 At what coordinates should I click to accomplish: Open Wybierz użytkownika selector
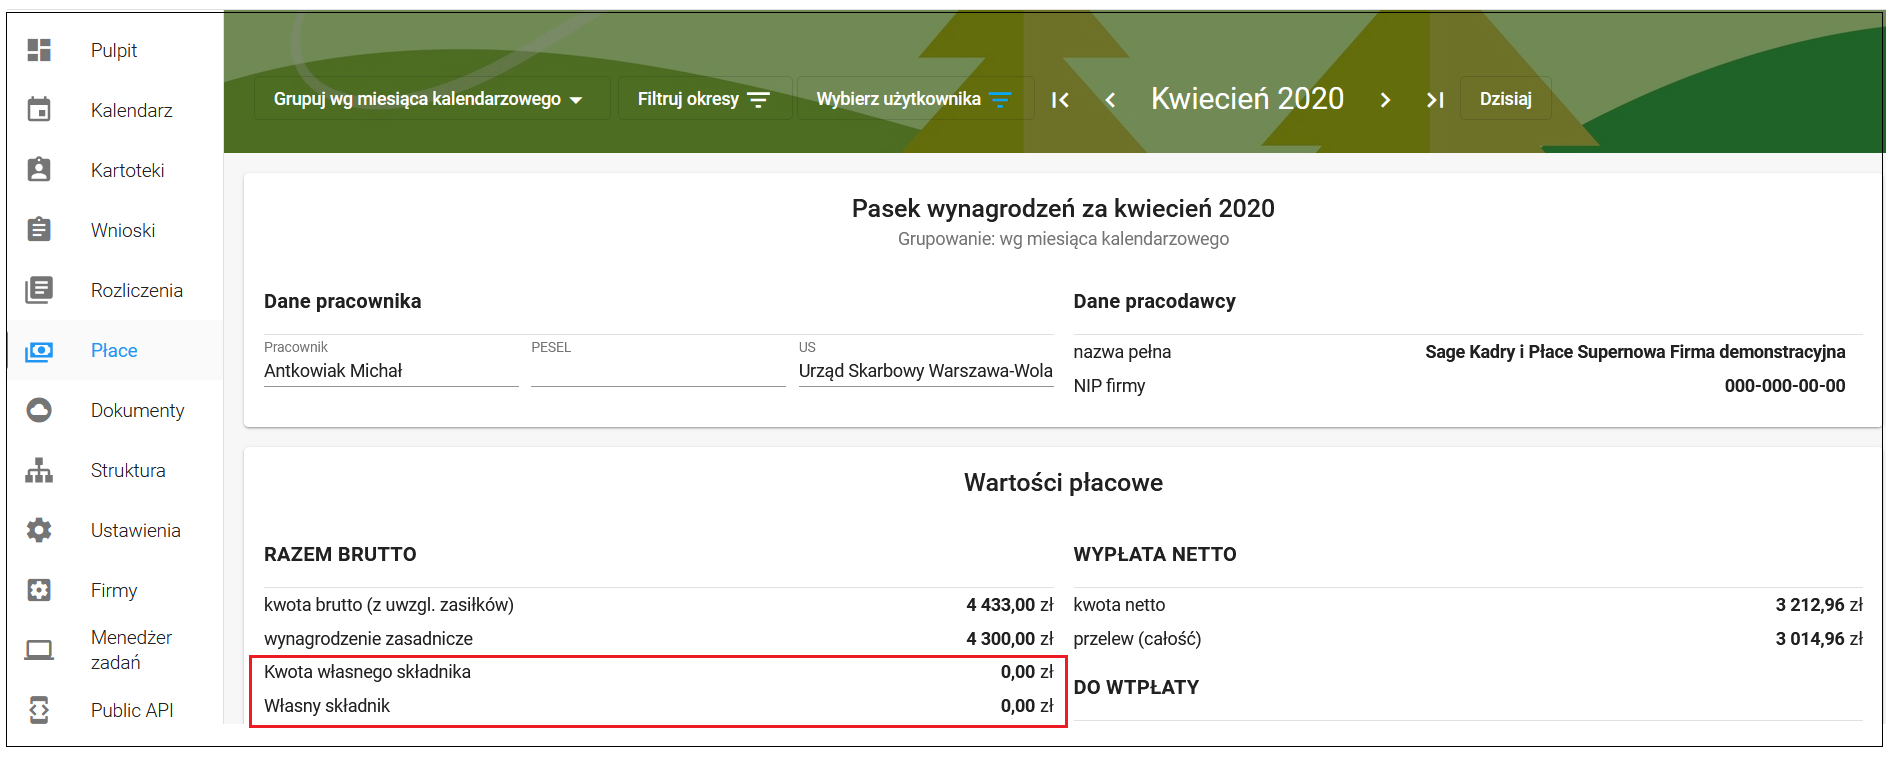pyautogui.click(x=914, y=99)
